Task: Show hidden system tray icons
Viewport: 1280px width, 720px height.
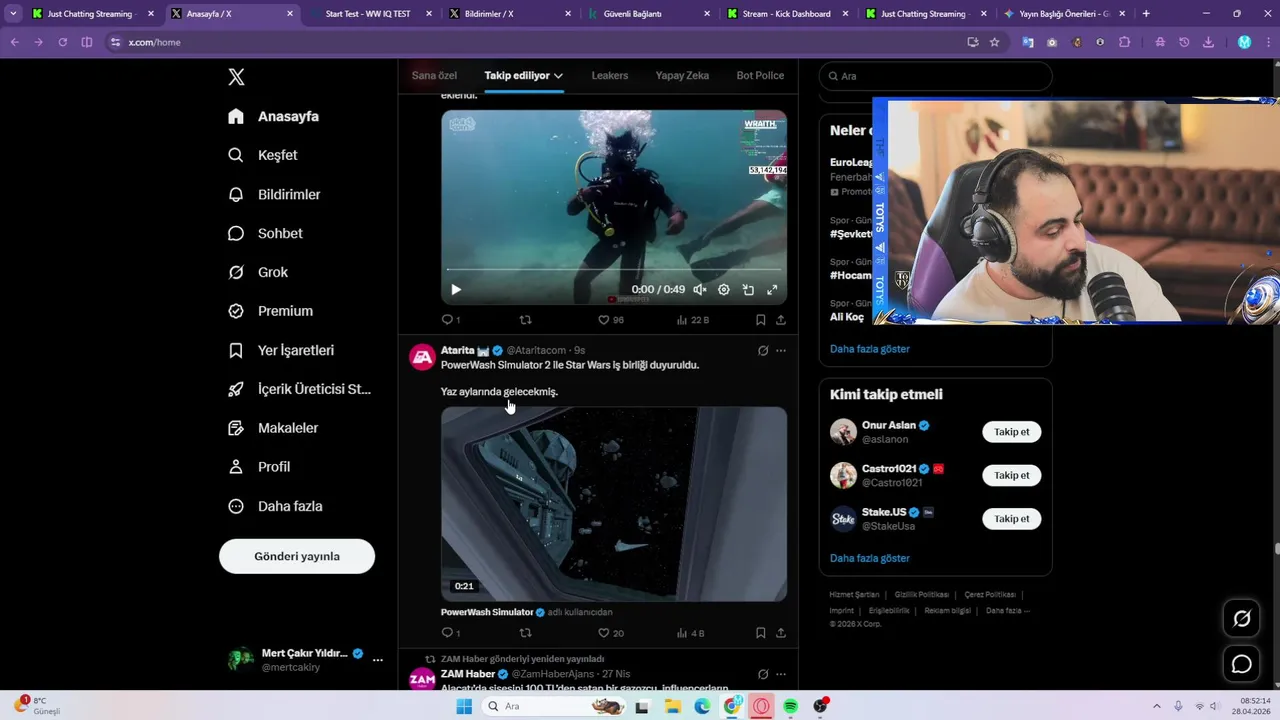Action: click(1157, 706)
